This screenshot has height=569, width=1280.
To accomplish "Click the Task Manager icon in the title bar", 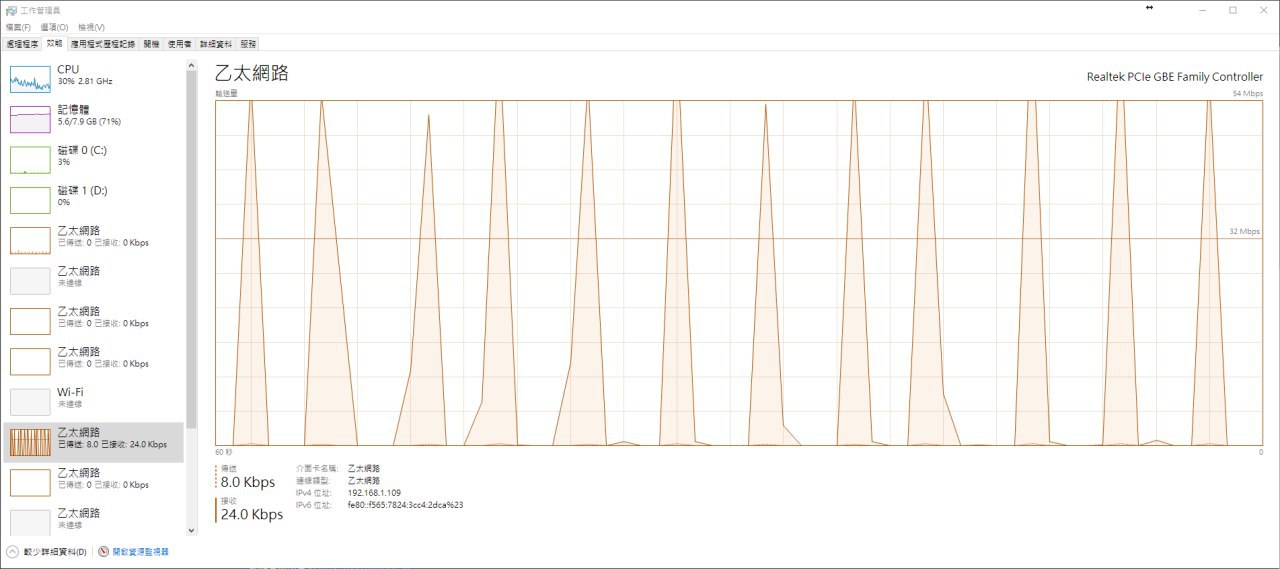I will (10, 9).
